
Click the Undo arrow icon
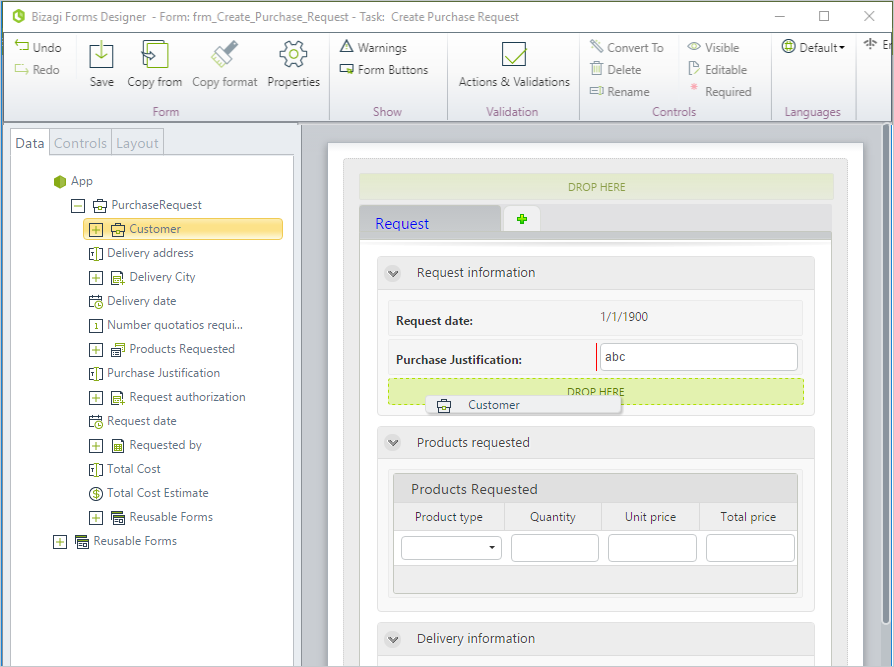(x=22, y=46)
